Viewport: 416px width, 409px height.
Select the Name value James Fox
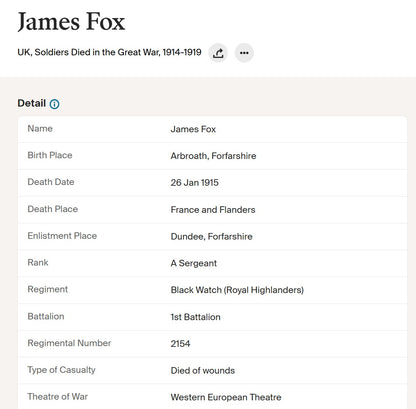coord(193,129)
